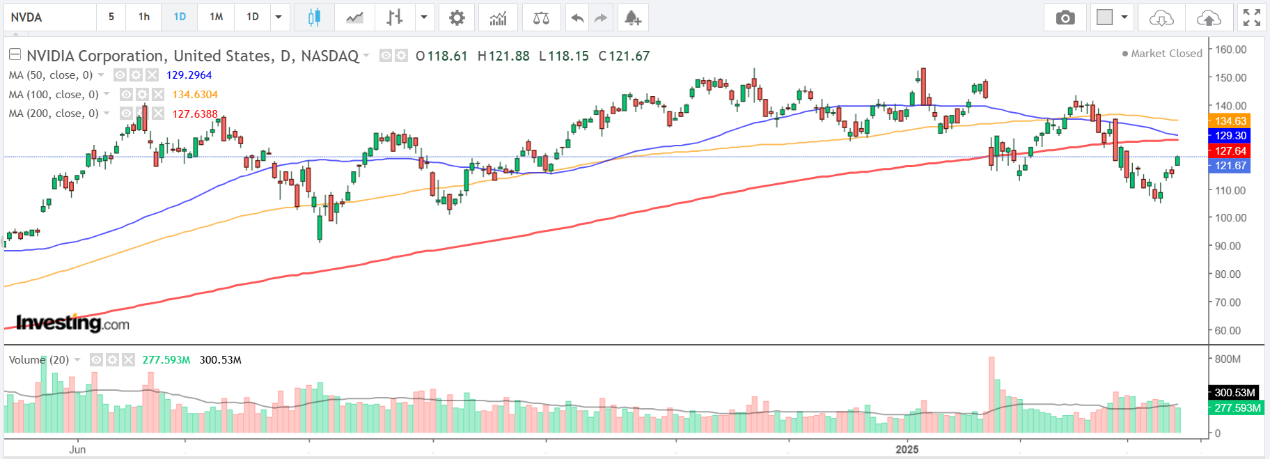1270x459 pixels.
Task: Remove the MA 200 indicator with X
Action: (157, 113)
